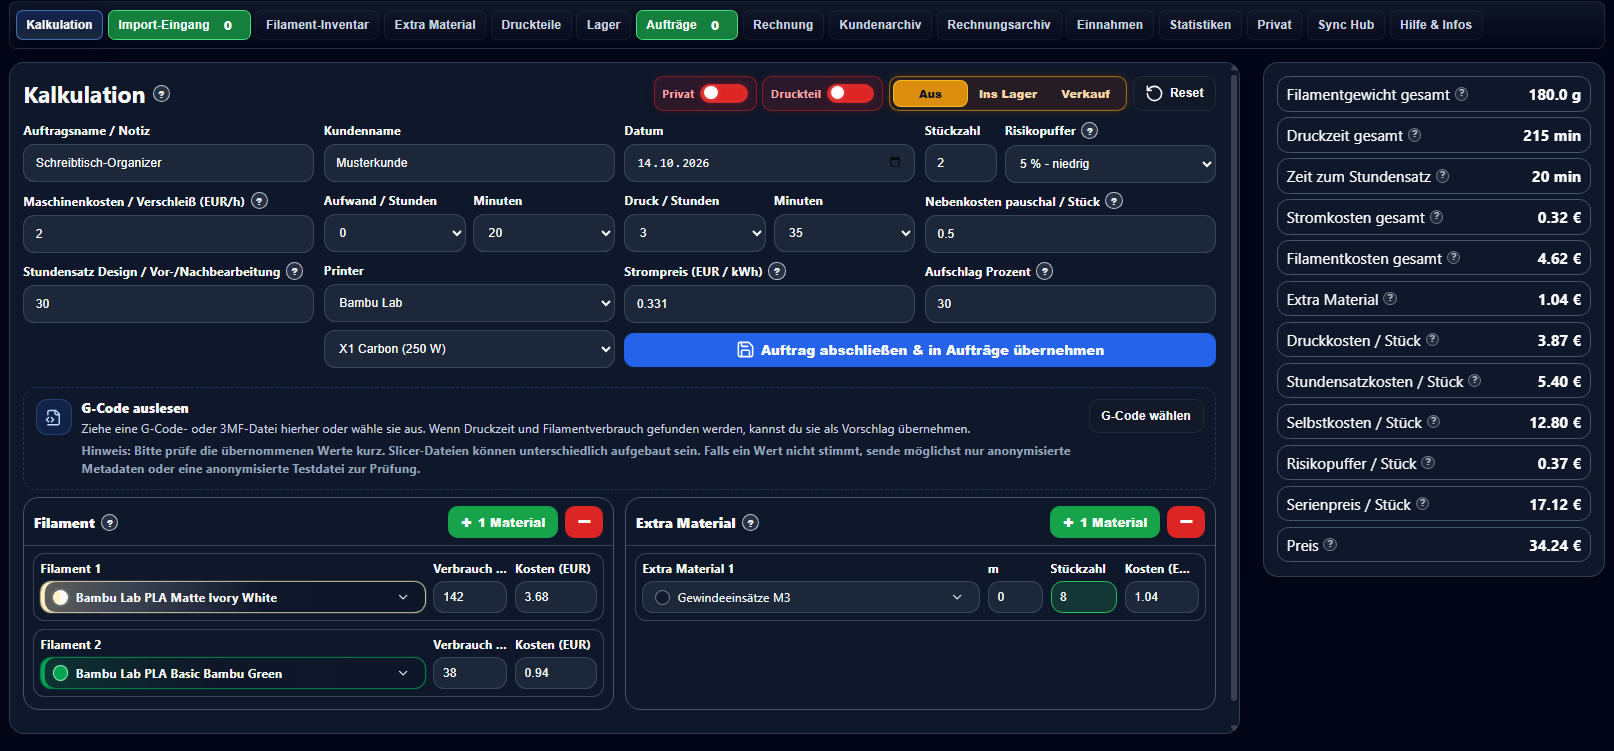This screenshot has height=751, width=1614.
Task: Open the Aufträge tab
Action: point(686,25)
